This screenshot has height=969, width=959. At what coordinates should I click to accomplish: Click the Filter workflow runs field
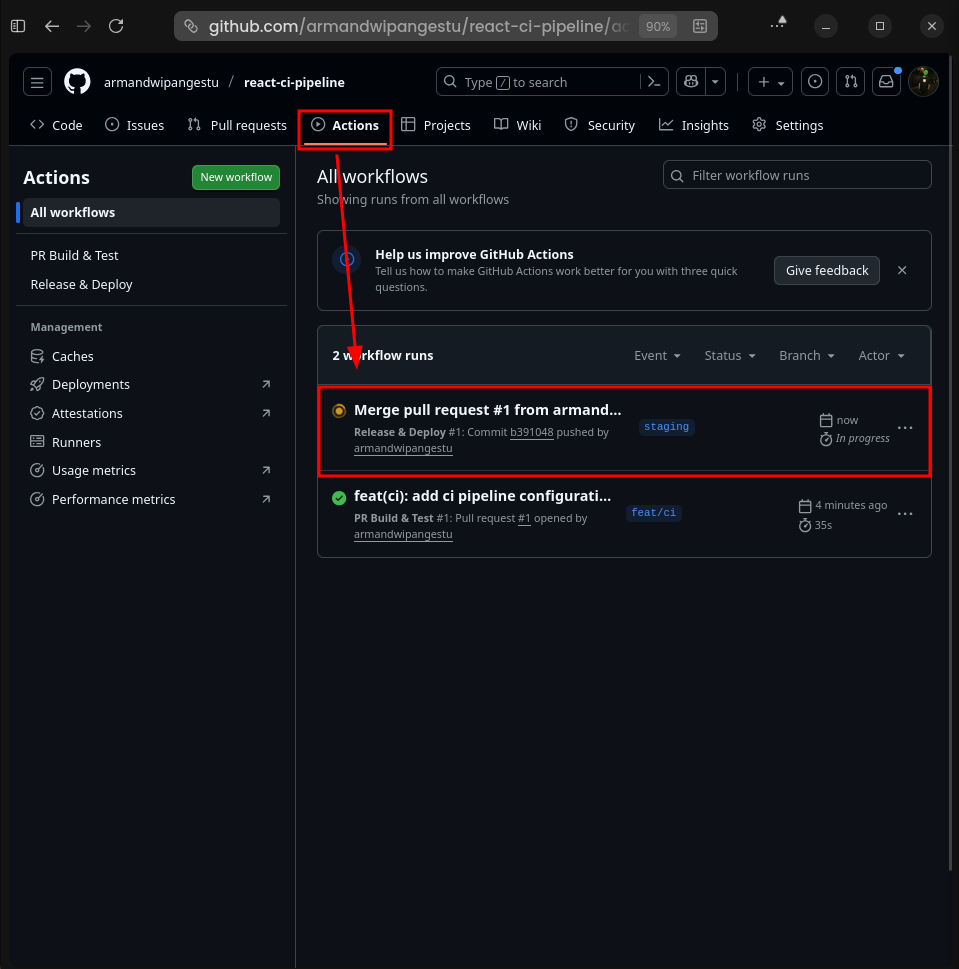coord(797,175)
